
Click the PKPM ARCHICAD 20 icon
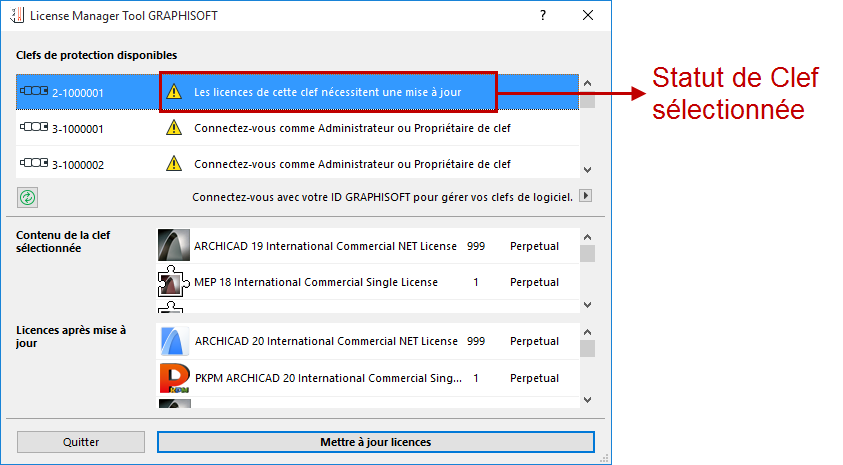[174, 378]
